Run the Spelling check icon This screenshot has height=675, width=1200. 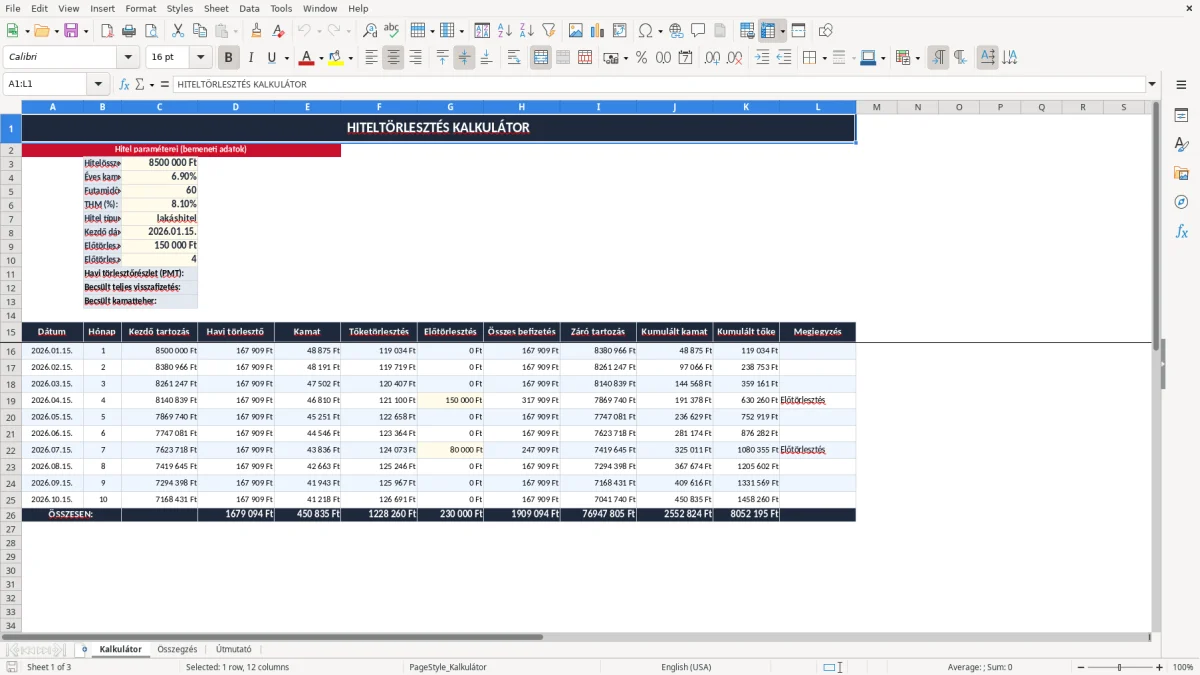[x=392, y=31]
